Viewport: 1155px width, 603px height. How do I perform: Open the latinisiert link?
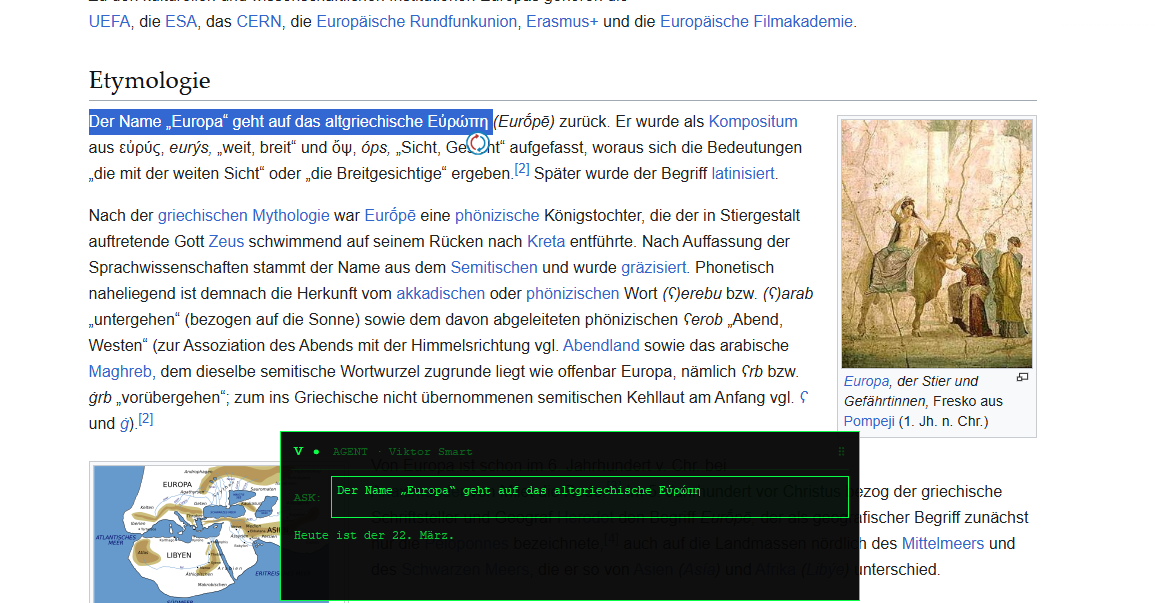point(742,174)
